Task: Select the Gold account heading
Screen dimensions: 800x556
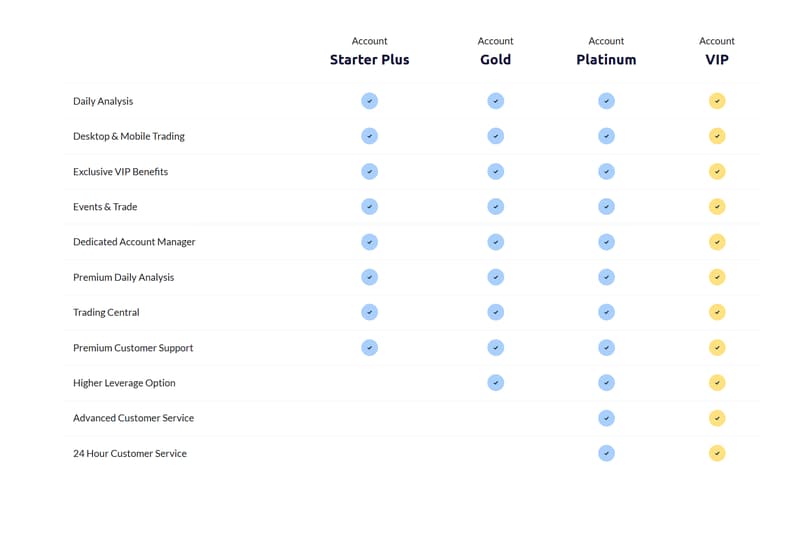Action: pyautogui.click(x=495, y=60)
